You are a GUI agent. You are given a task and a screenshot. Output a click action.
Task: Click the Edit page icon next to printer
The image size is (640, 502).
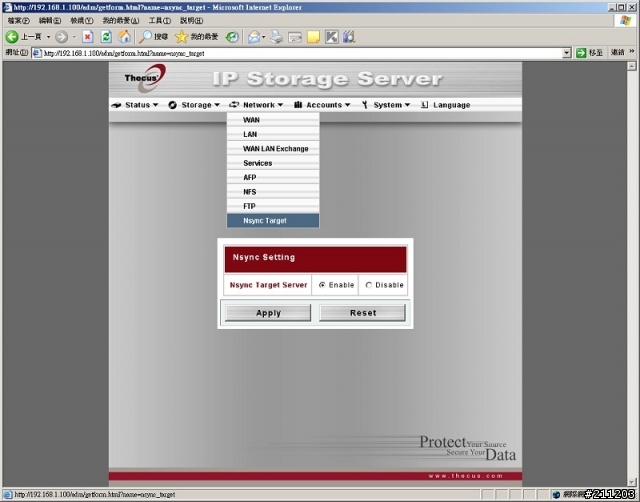(295, 38)
